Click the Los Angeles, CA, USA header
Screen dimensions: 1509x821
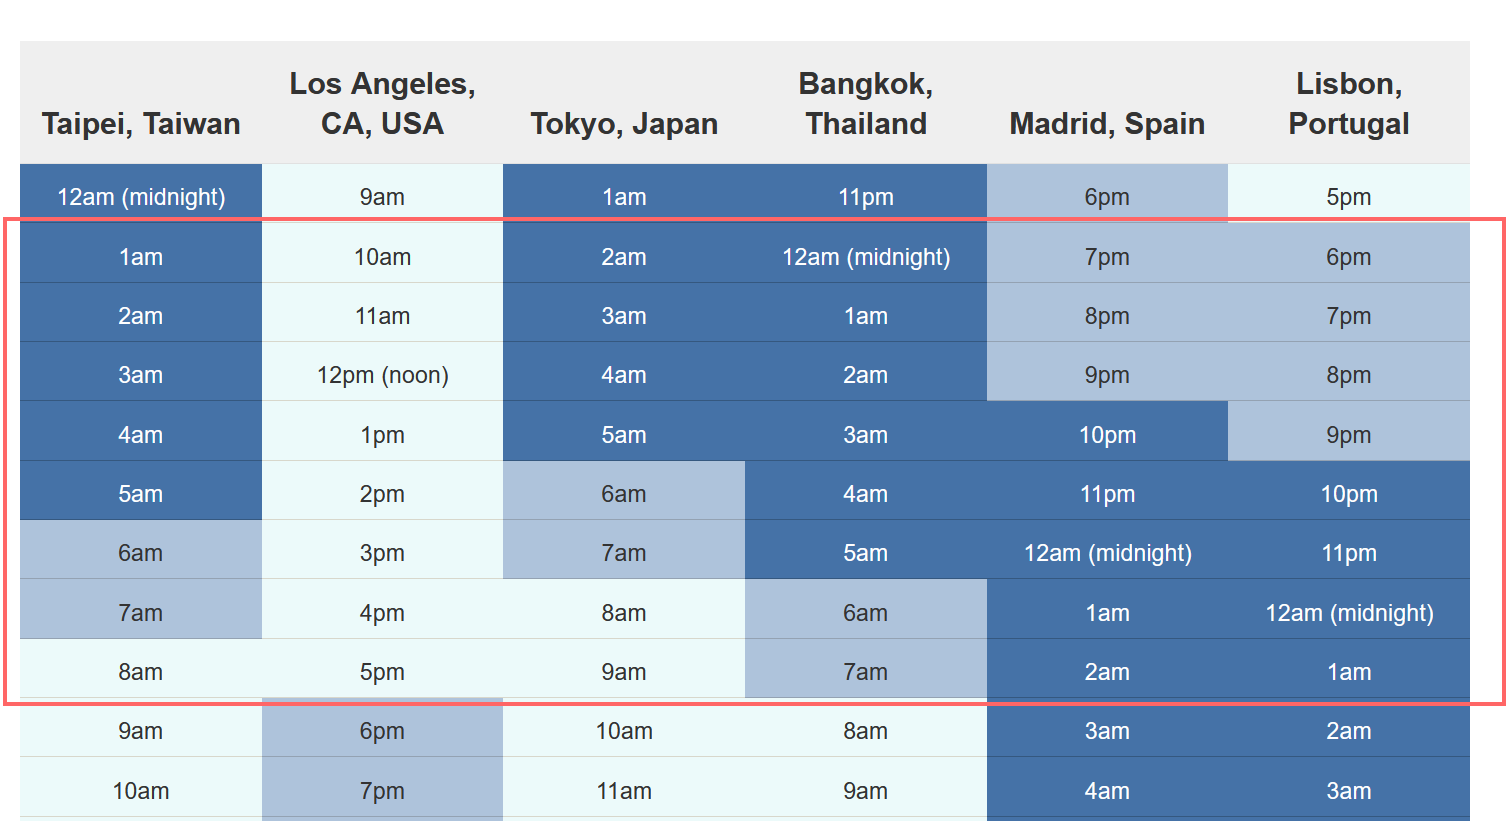pyautogui.click(x=382, y=103)
